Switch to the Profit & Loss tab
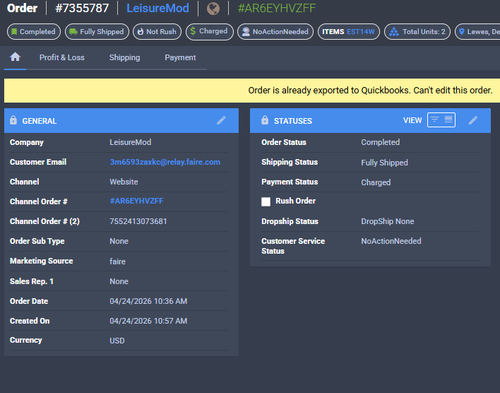The width and height of the screenshot is (500, 393). click(x=62, y=57)
